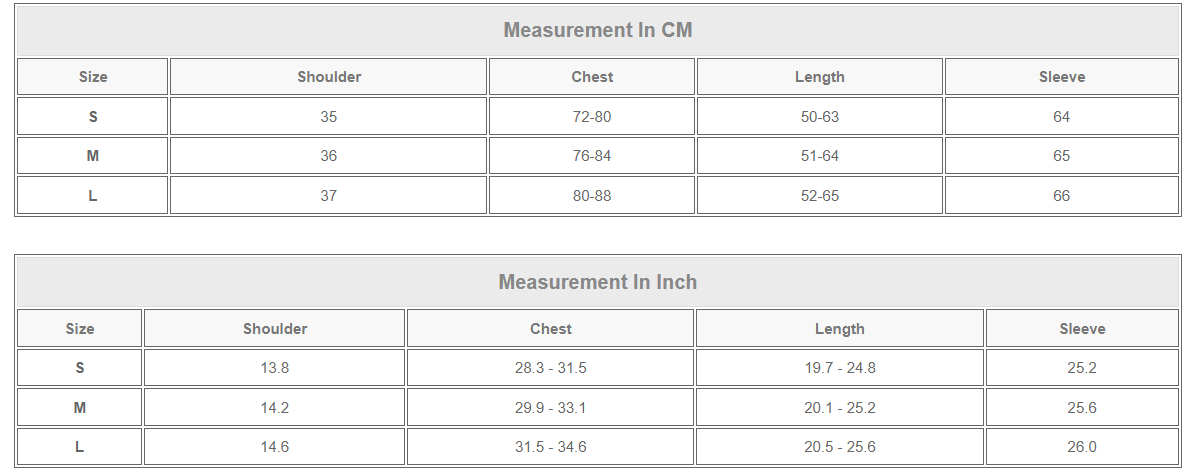Click the 25.2 sleeve inch cell

coord(1082,368)
